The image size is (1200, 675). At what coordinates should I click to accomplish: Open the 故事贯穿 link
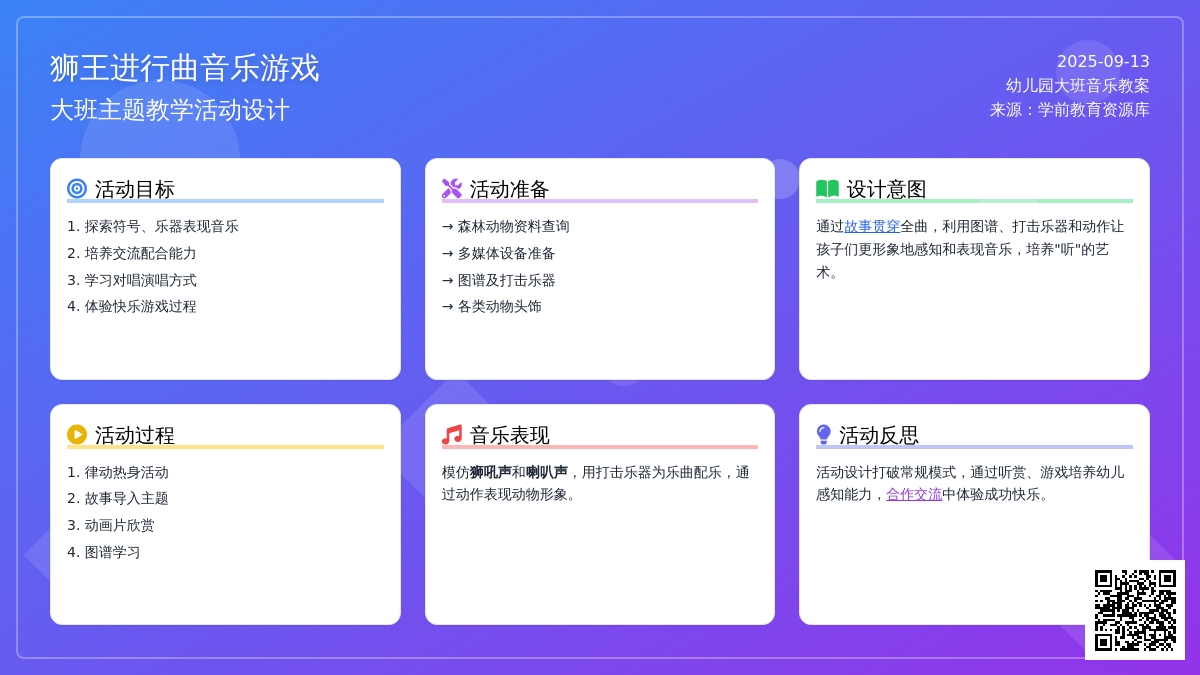[x=872, y=226]
